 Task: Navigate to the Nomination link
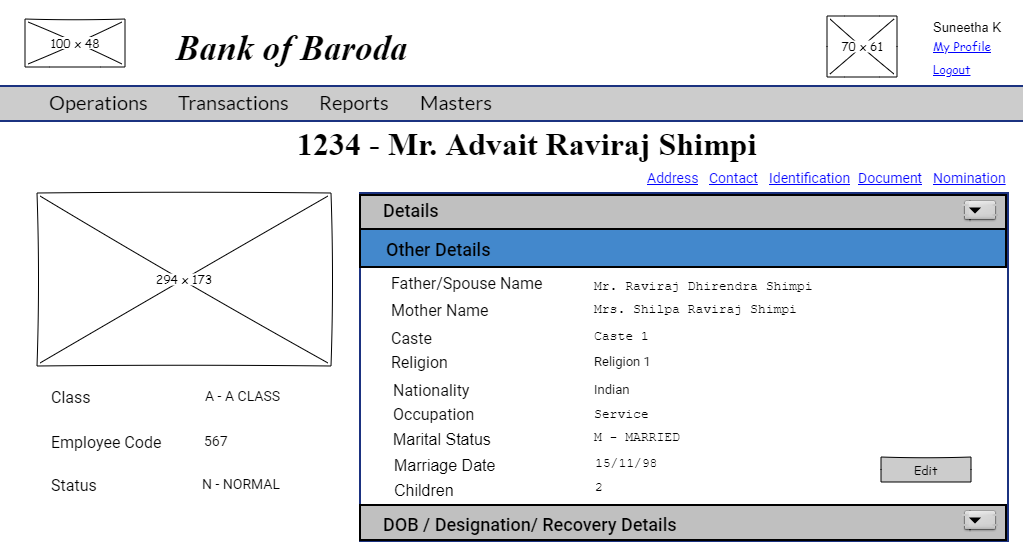tap(969, 178)
